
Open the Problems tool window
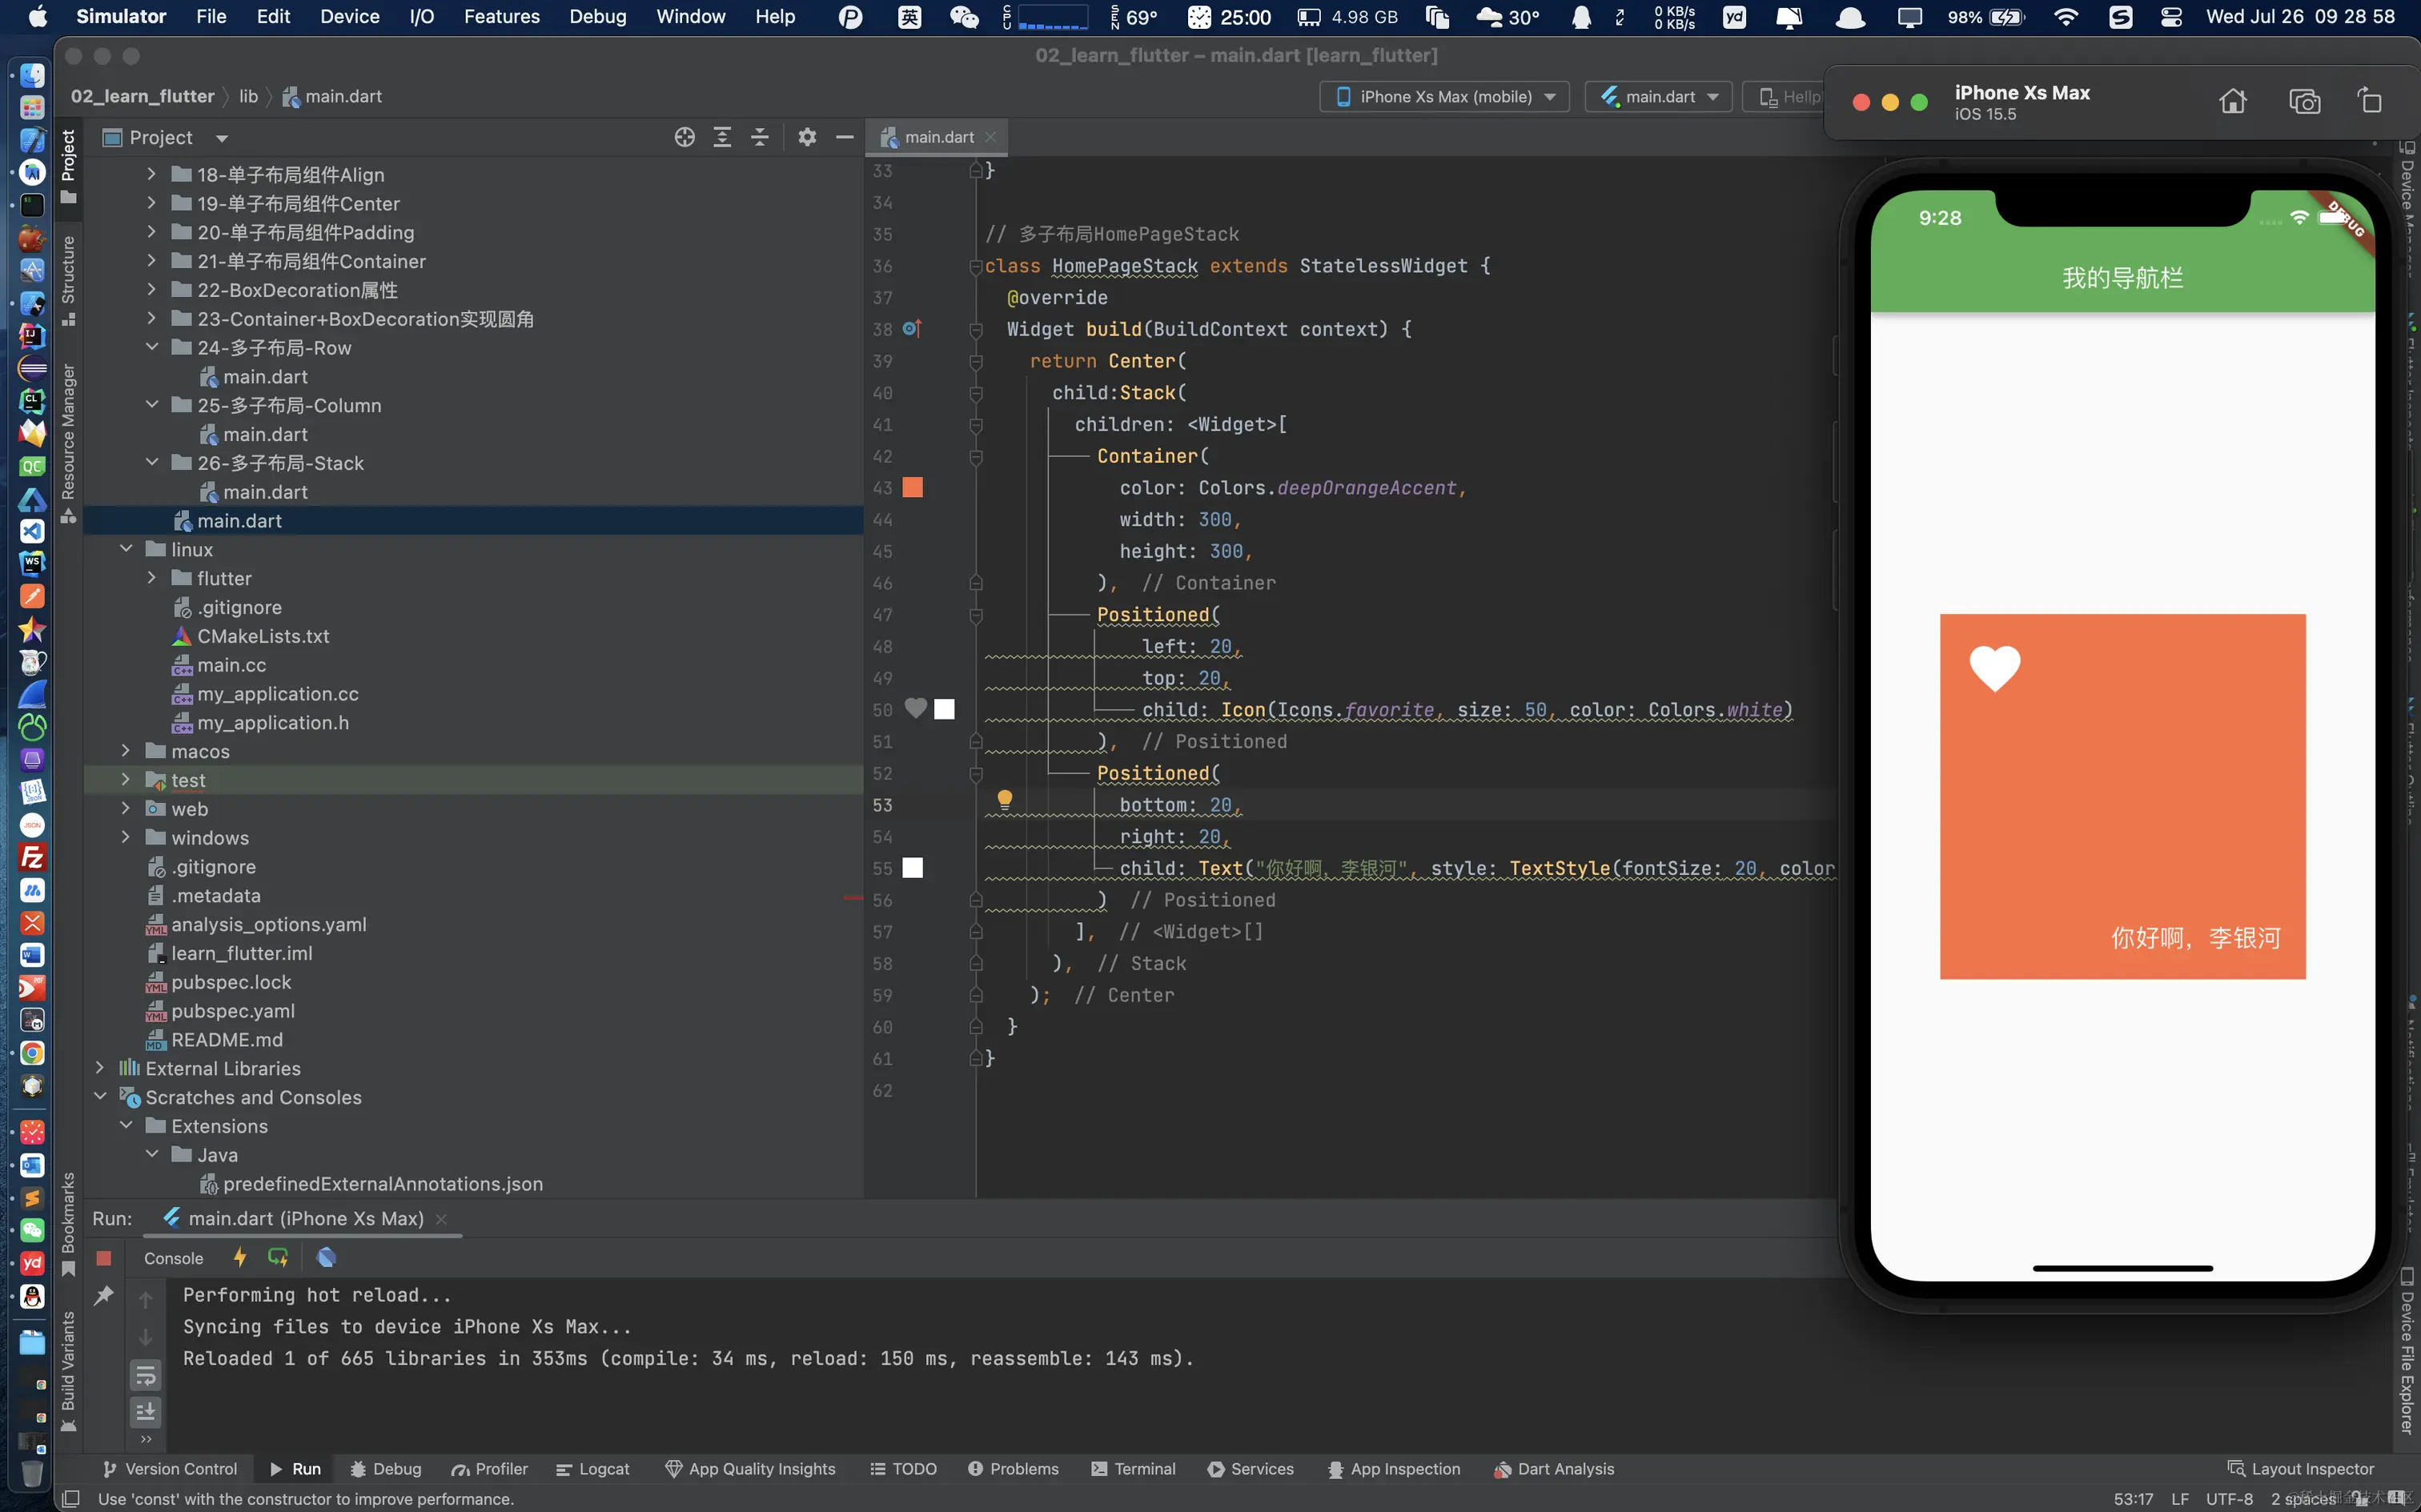click(1013, 1469)
